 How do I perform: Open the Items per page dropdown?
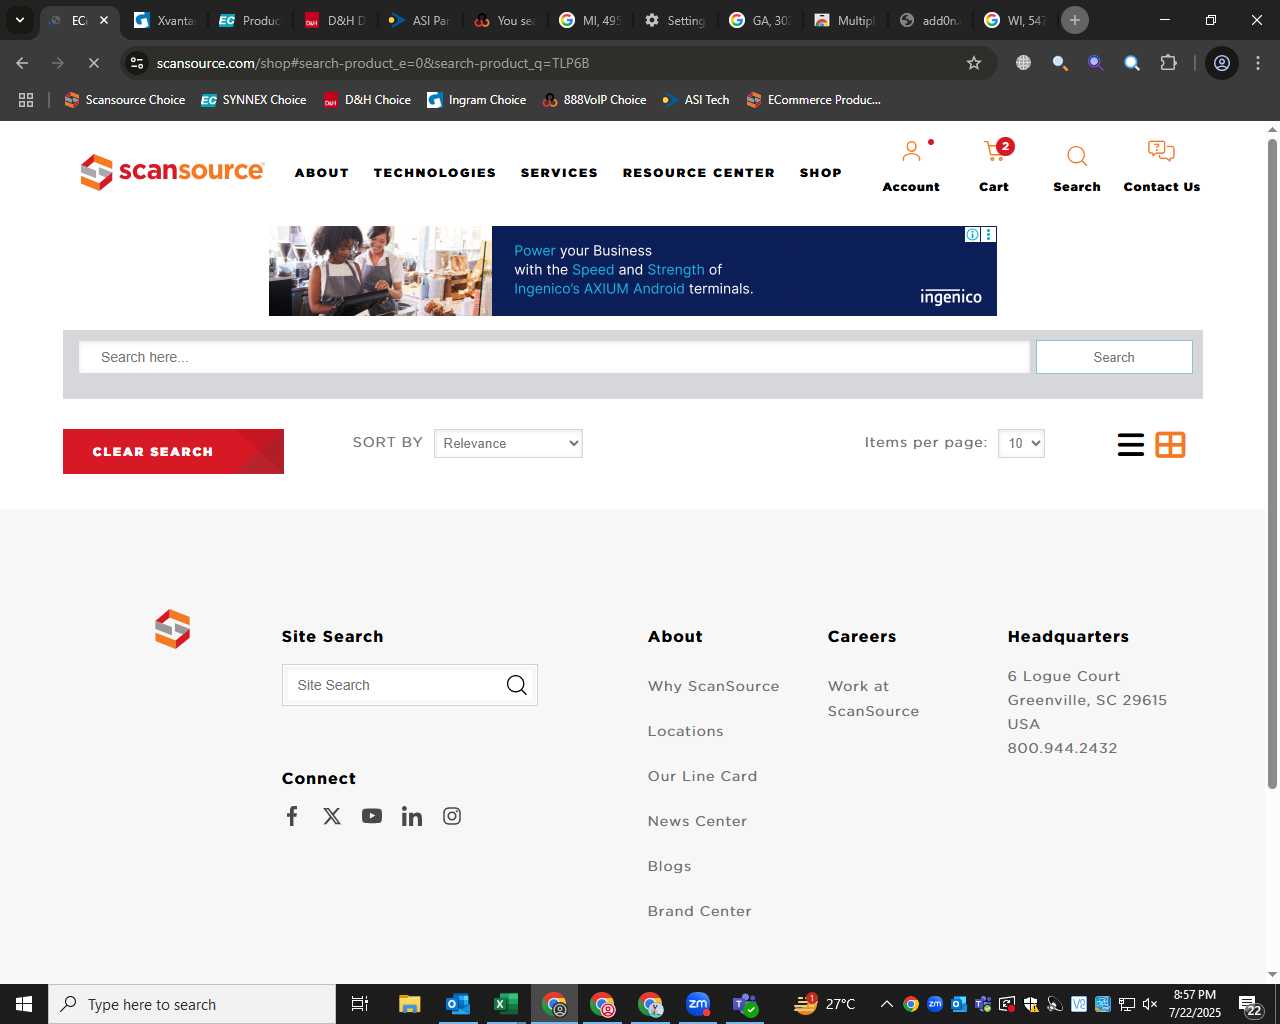click(x=1021, y=443)
